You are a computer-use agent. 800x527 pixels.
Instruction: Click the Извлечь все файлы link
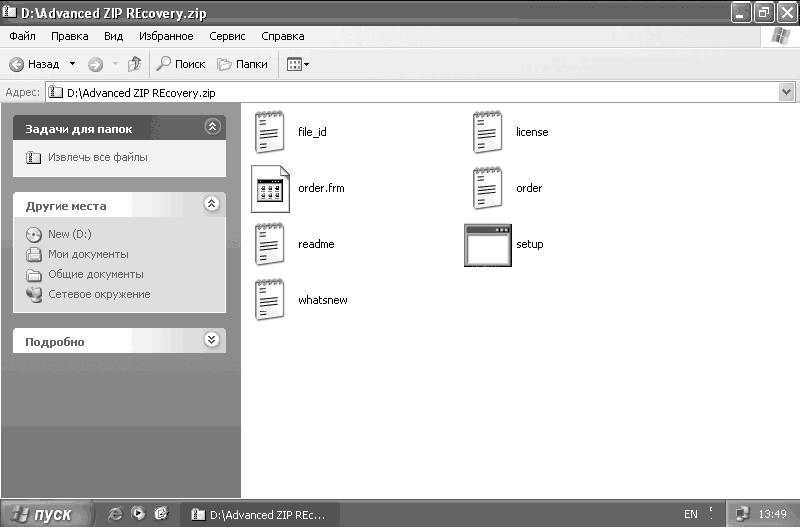coord(97,157)
